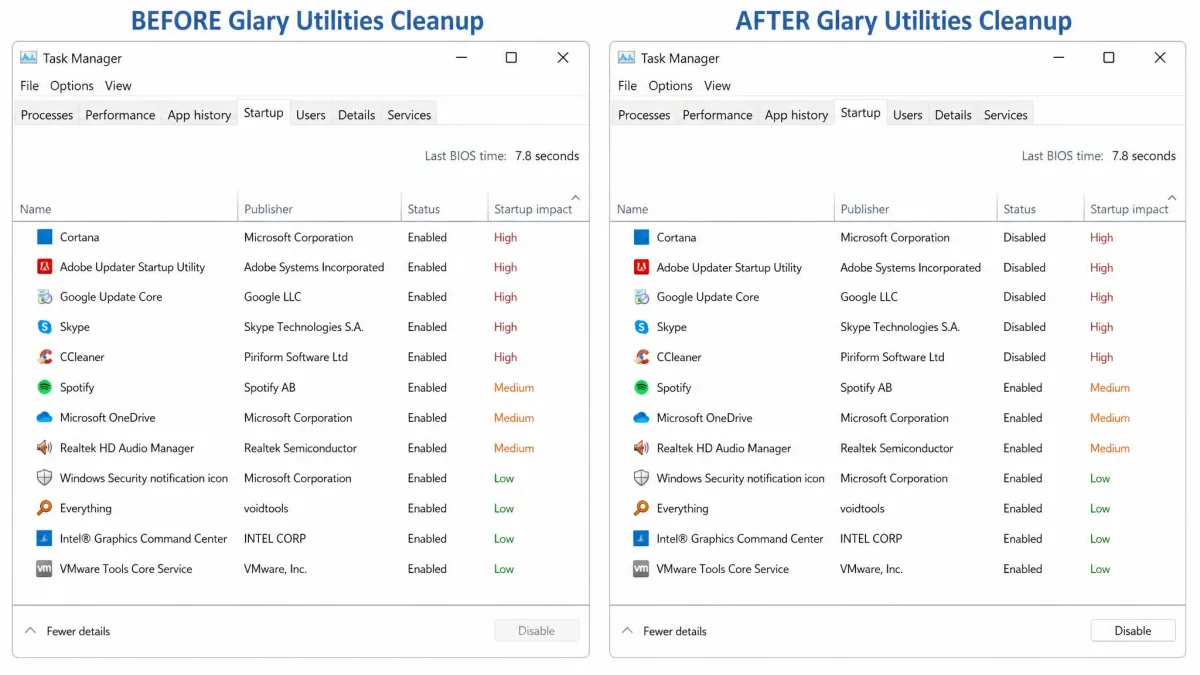Open the Options menu in the BEFORE Task Manager
This screenshot has width=1200, height=675.
coord(72,86)
